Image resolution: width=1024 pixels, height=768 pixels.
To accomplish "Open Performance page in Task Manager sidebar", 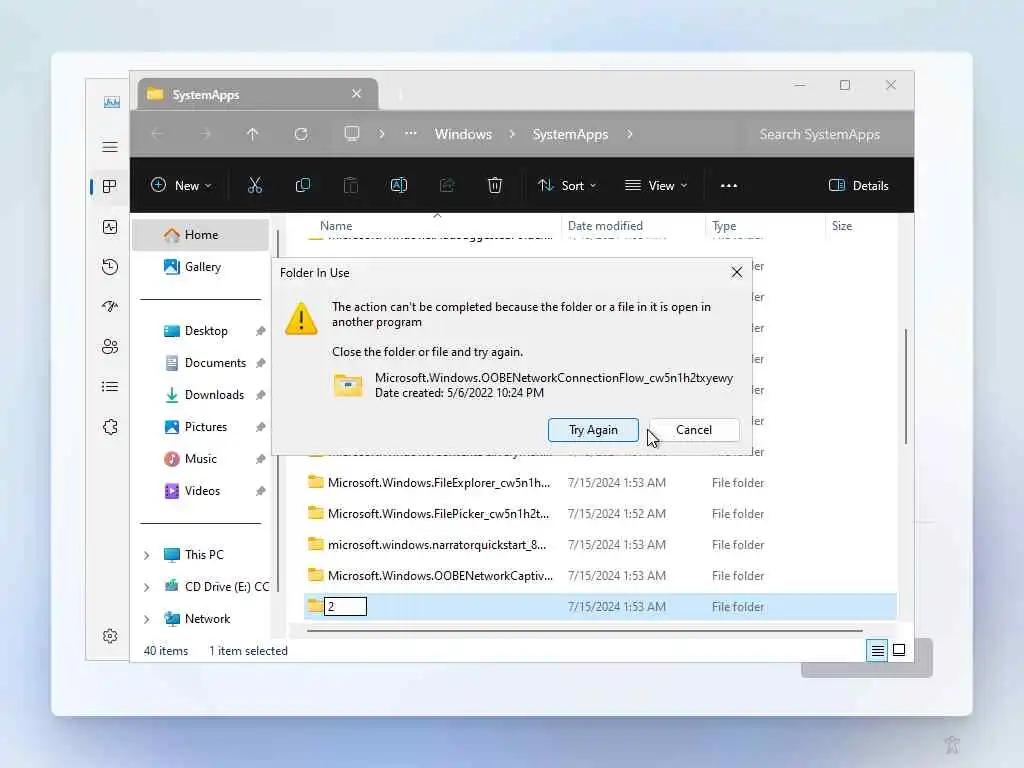I will 110,227.
